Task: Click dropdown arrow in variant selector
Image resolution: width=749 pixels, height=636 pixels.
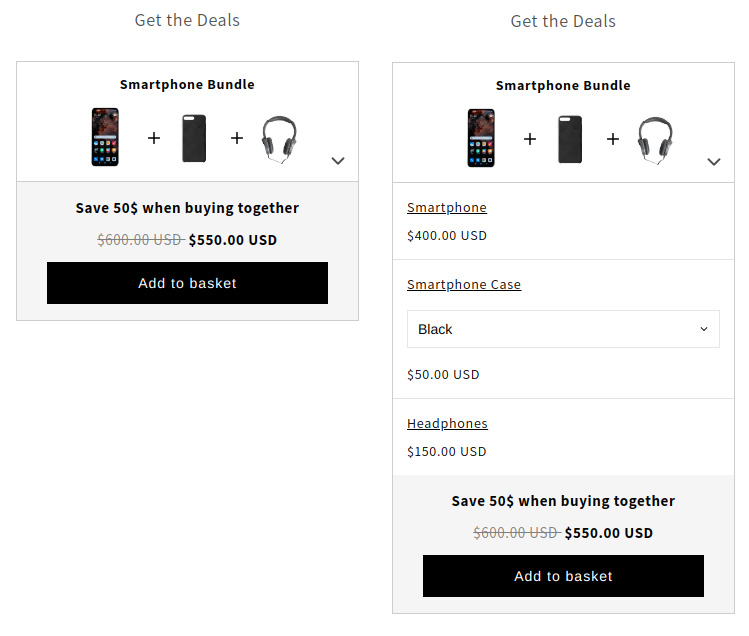Action: pyautogui.click(x=704, y=329)
